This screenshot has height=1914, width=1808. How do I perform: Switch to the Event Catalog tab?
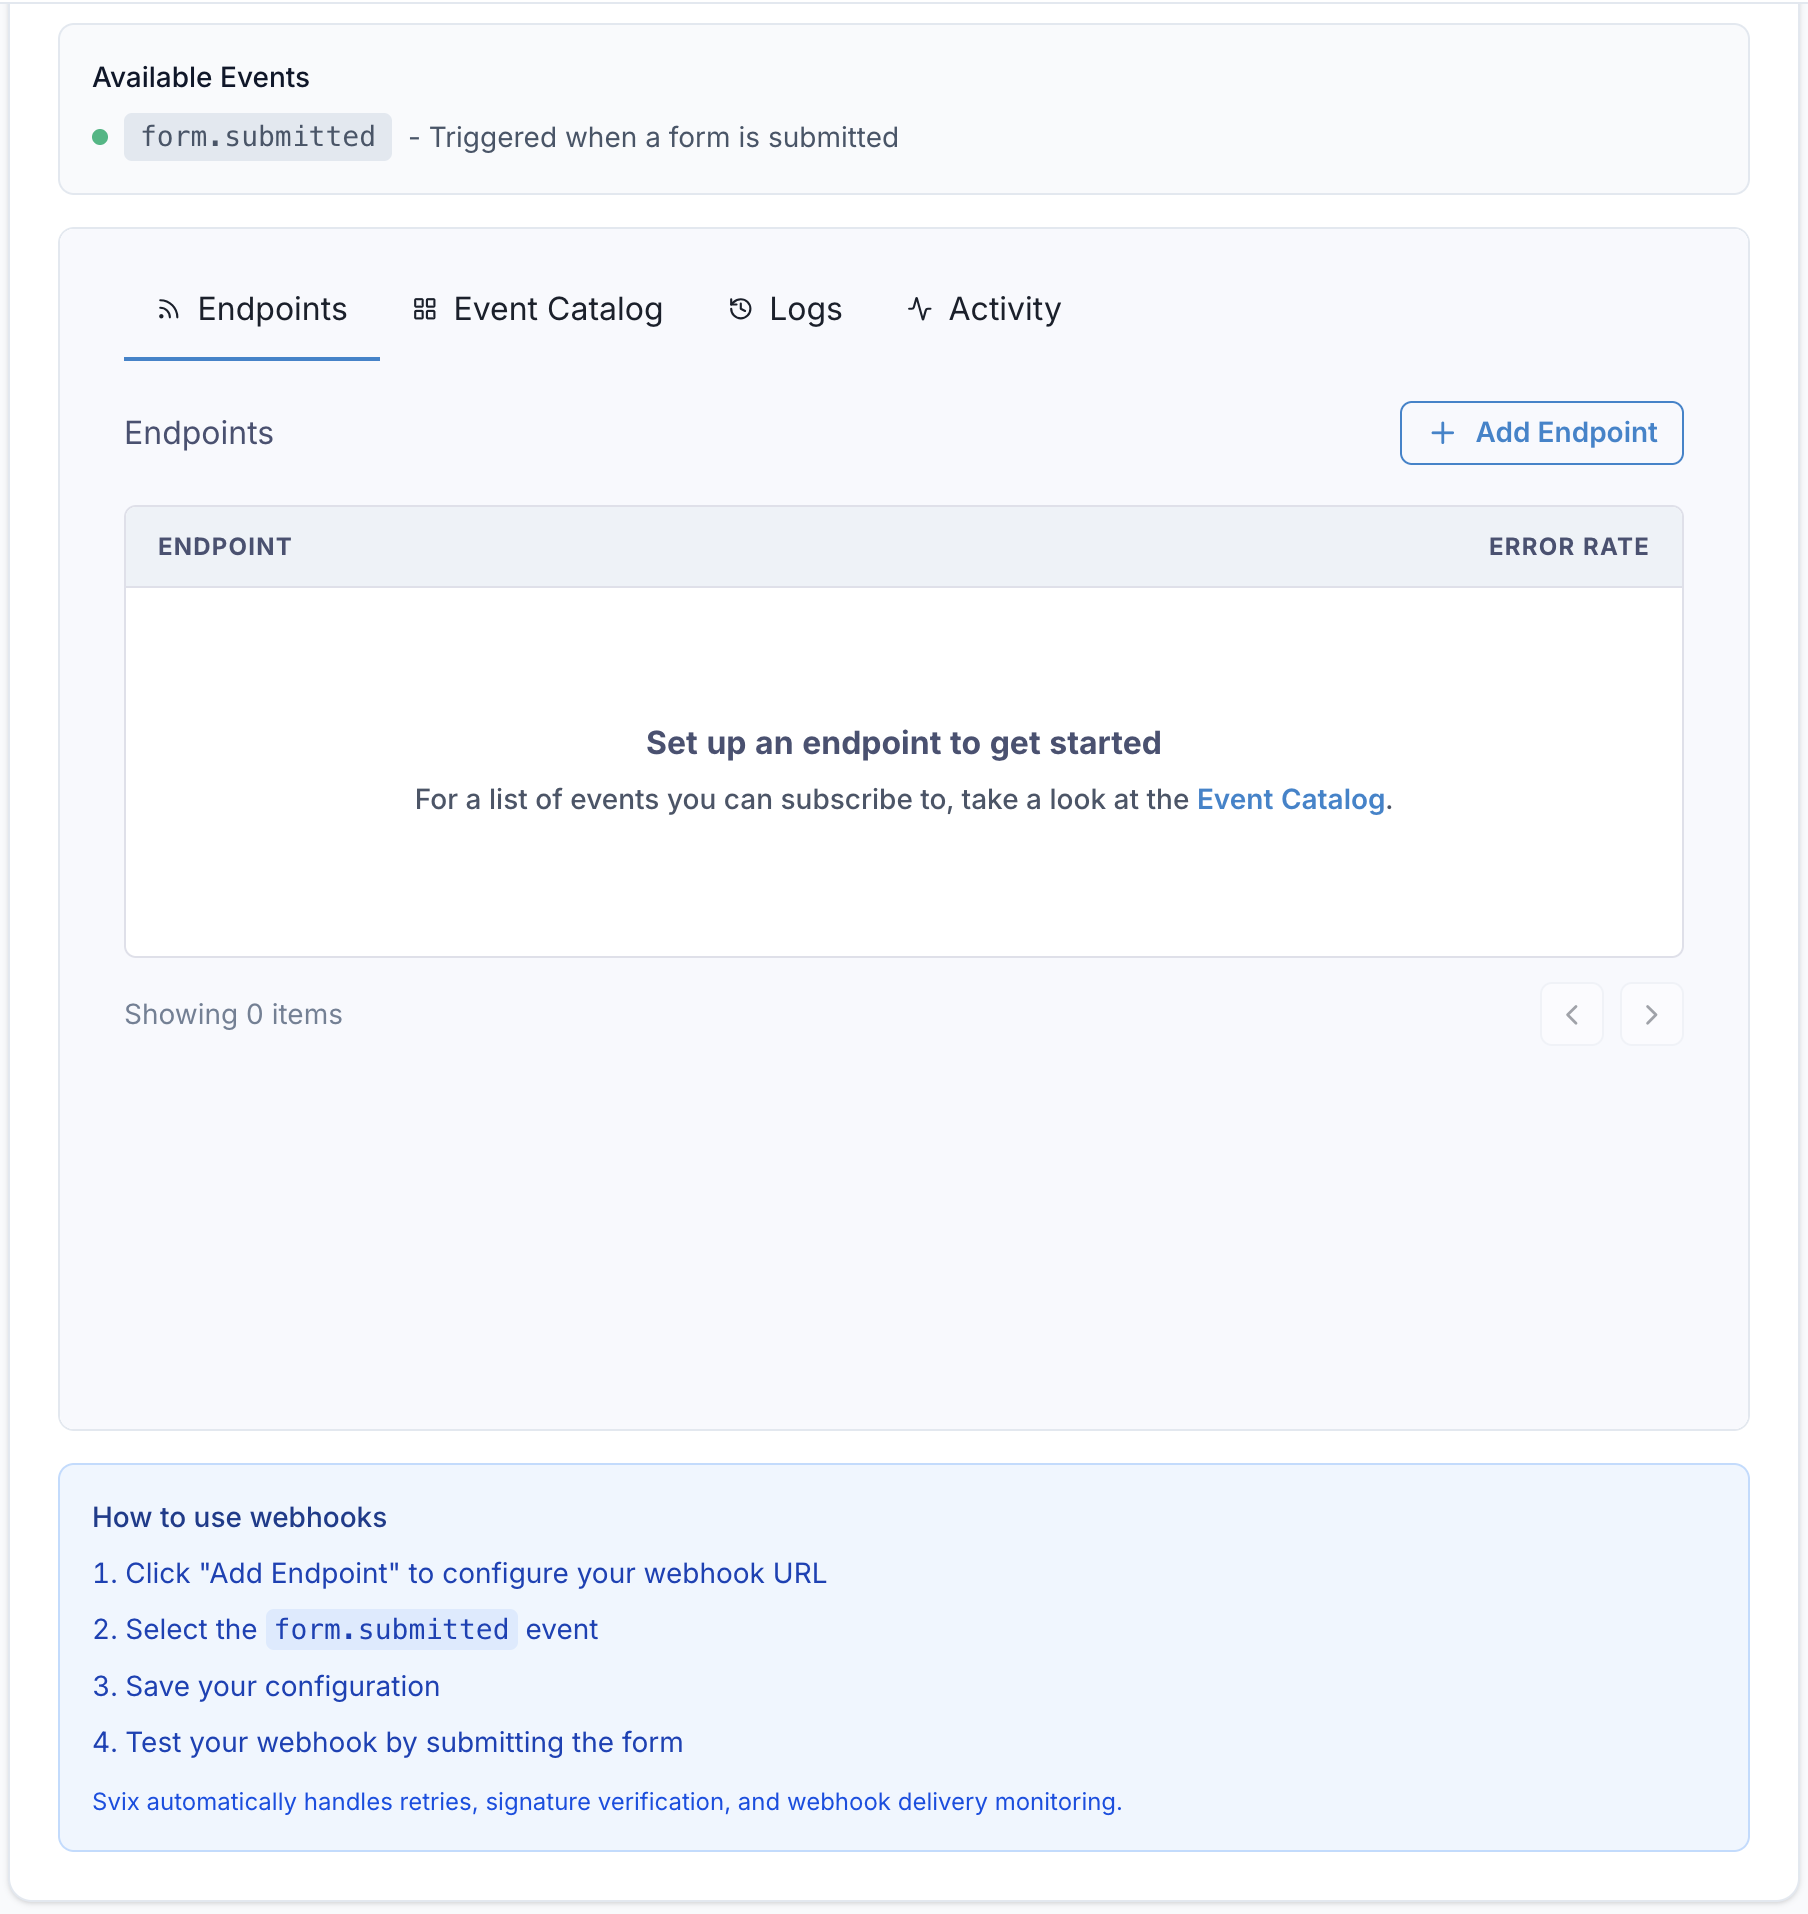coord(538,309)
